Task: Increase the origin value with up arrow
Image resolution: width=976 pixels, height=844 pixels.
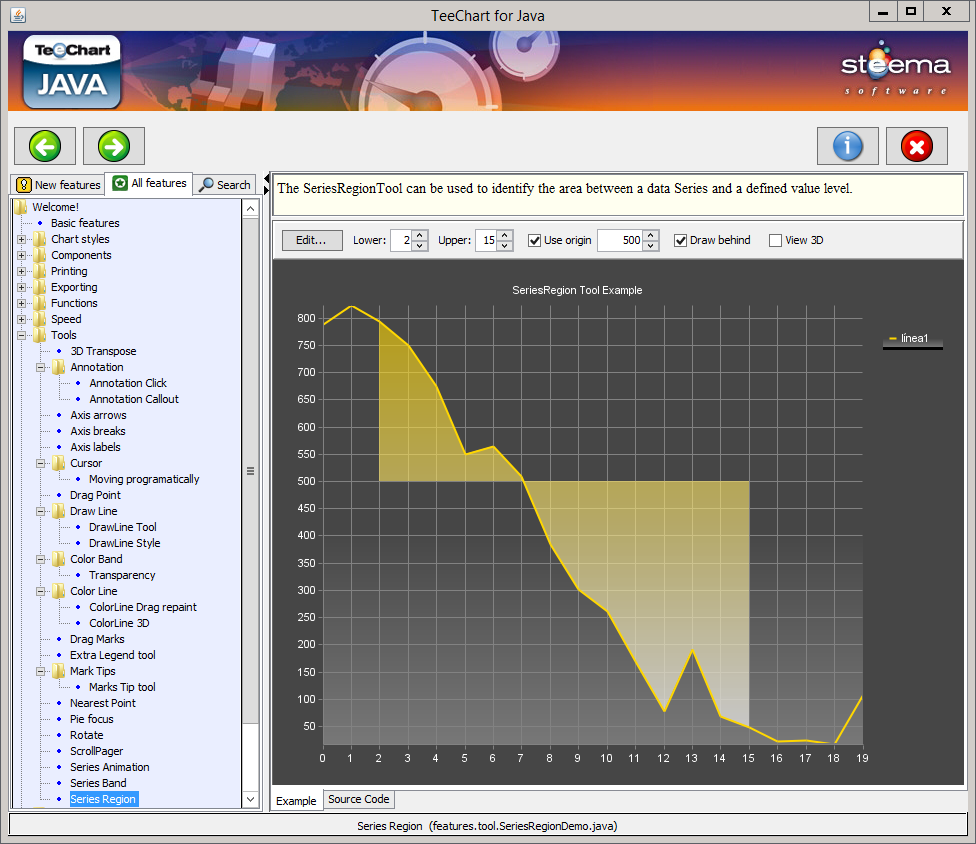Action: pyautogui.click(x=650, y=235)
